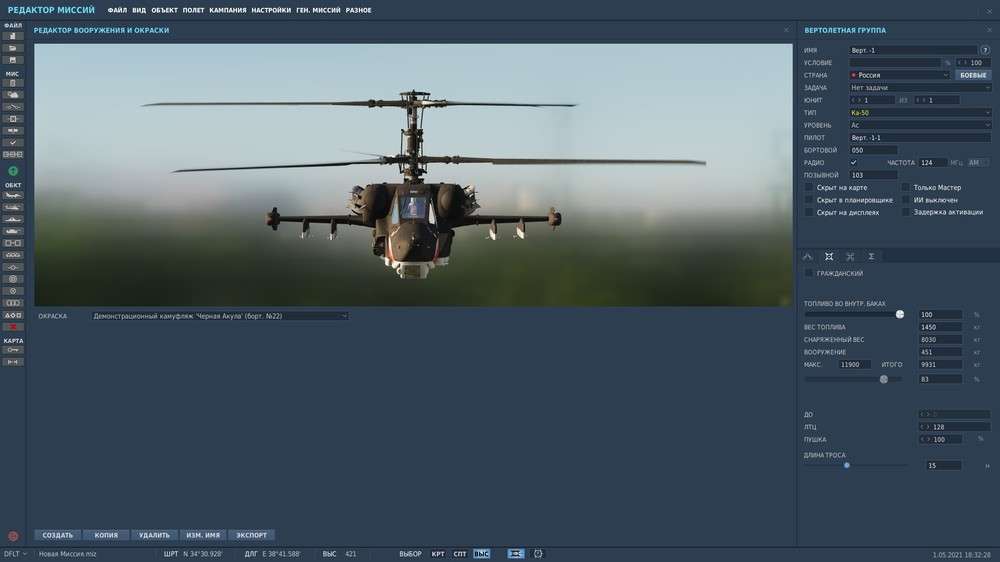Open the type dropdown showing Ka-50
Viewport: 1000px width, 562px height.
(920, 113)
